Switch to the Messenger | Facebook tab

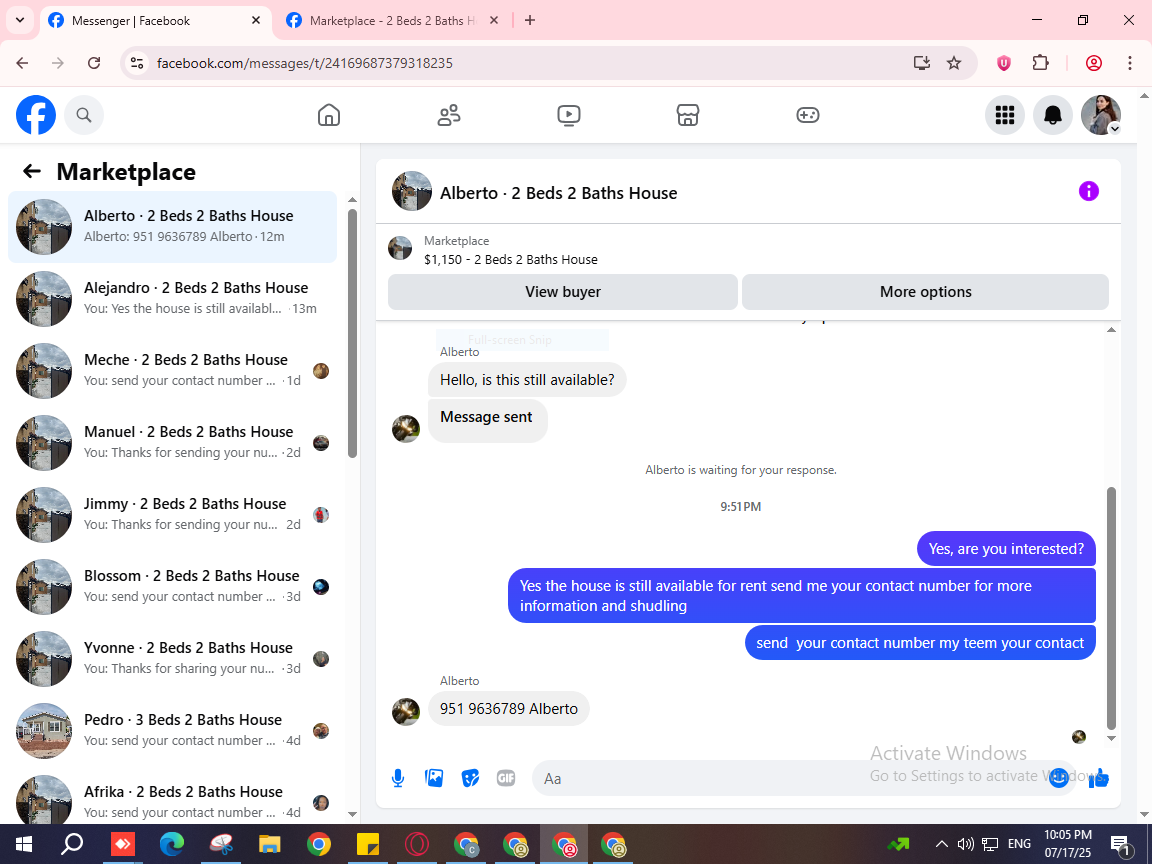(155, 21)
